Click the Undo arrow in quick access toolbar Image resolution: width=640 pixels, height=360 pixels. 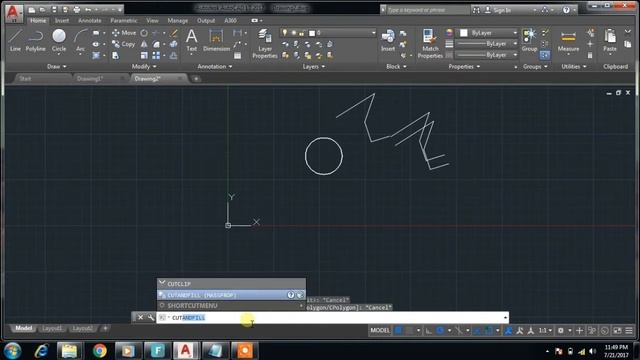click(x=88, y=9)
